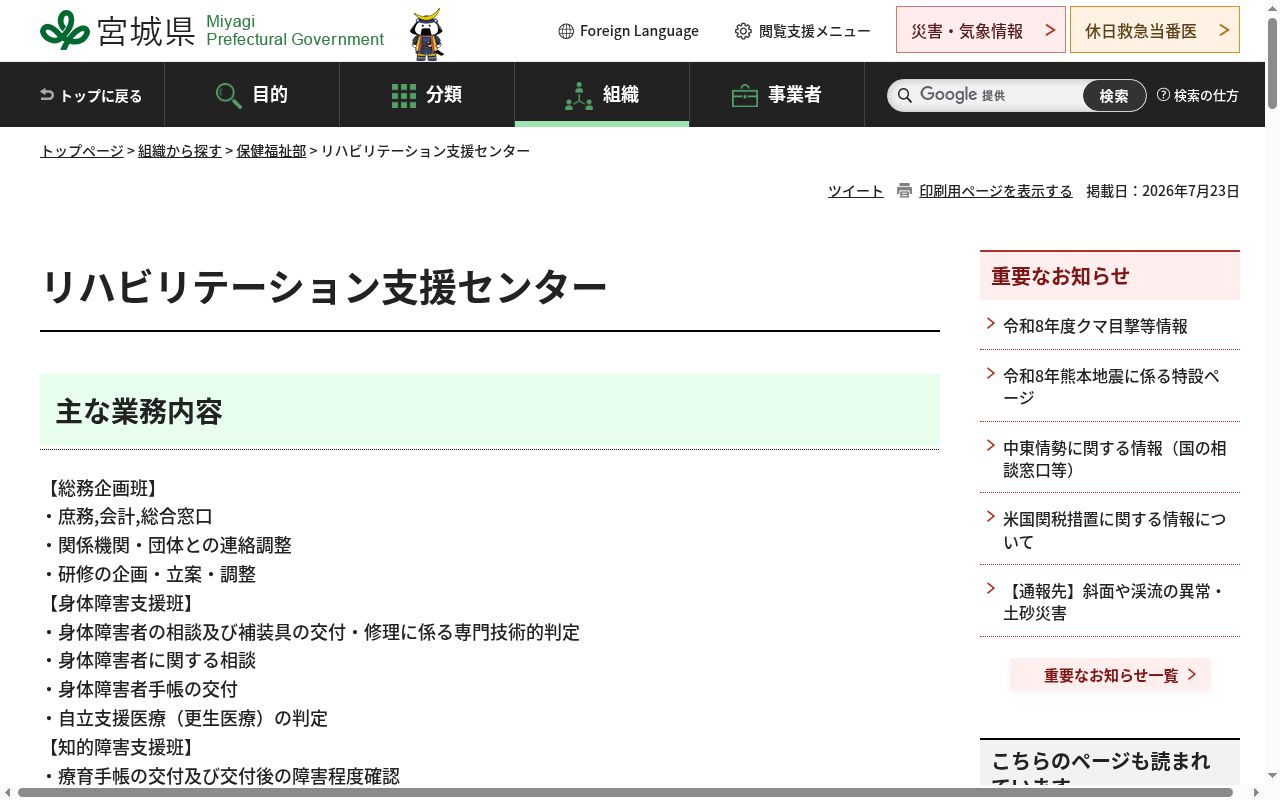Click the horizontal scrollbar thumb
The height and width of the screenshot is (800, 1280).
pyautogui.click(x=625, y=793)
